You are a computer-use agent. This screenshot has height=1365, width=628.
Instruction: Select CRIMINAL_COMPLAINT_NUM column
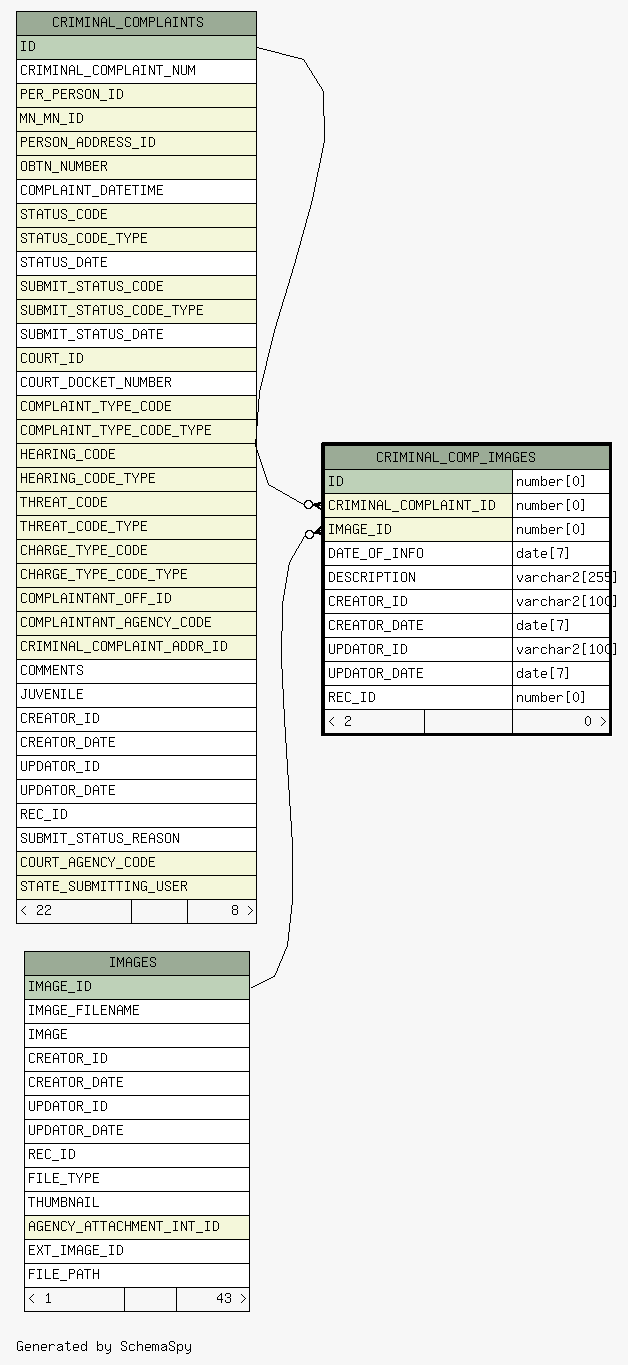pos(137,71)
